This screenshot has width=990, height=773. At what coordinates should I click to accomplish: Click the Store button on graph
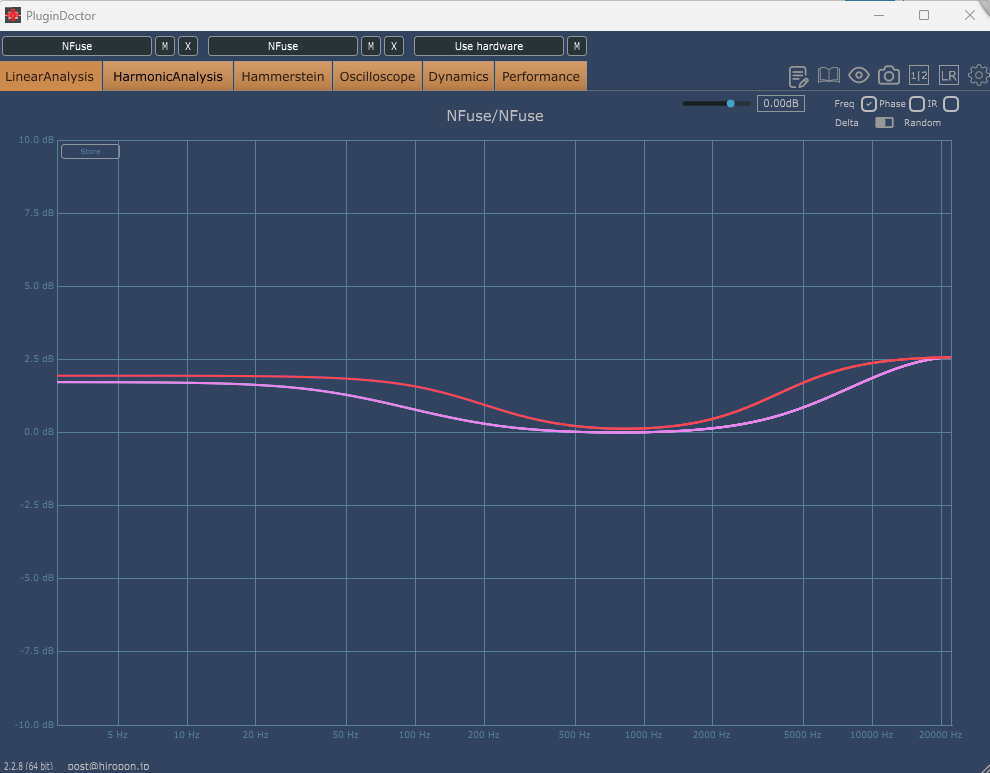coord(90,152)
